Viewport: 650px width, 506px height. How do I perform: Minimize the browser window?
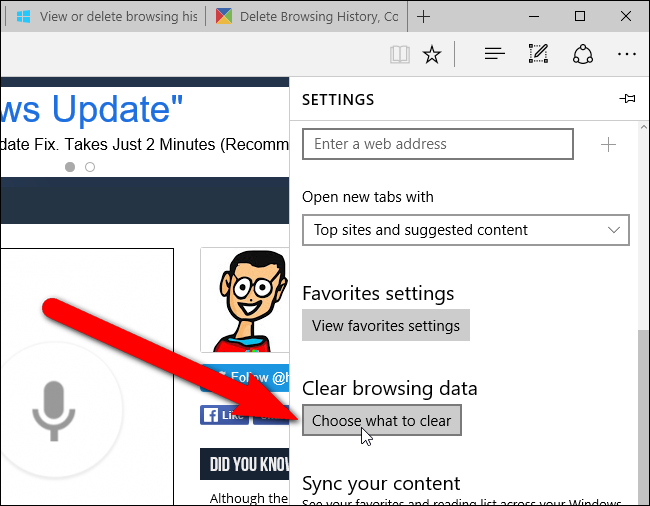[534, 17]
